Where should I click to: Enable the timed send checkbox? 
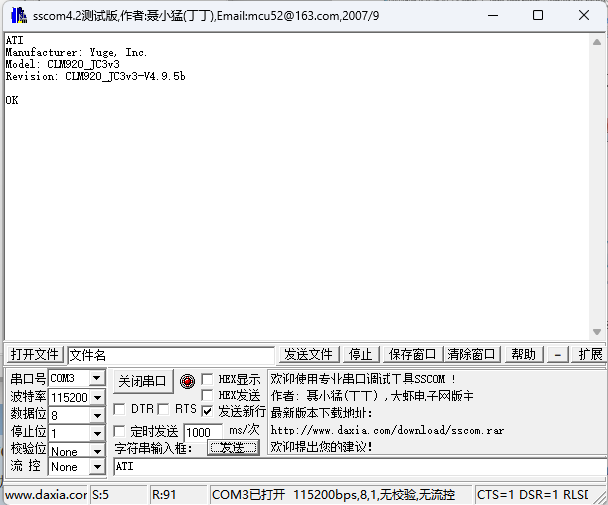pos(119,431)
